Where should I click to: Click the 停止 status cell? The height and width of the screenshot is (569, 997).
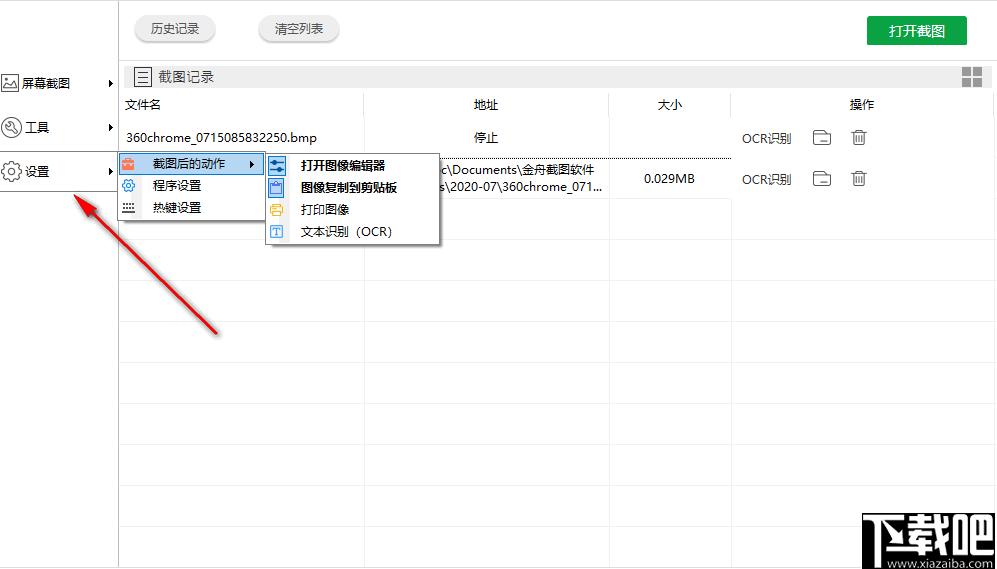pyautogui.click(x=486, y=138)
